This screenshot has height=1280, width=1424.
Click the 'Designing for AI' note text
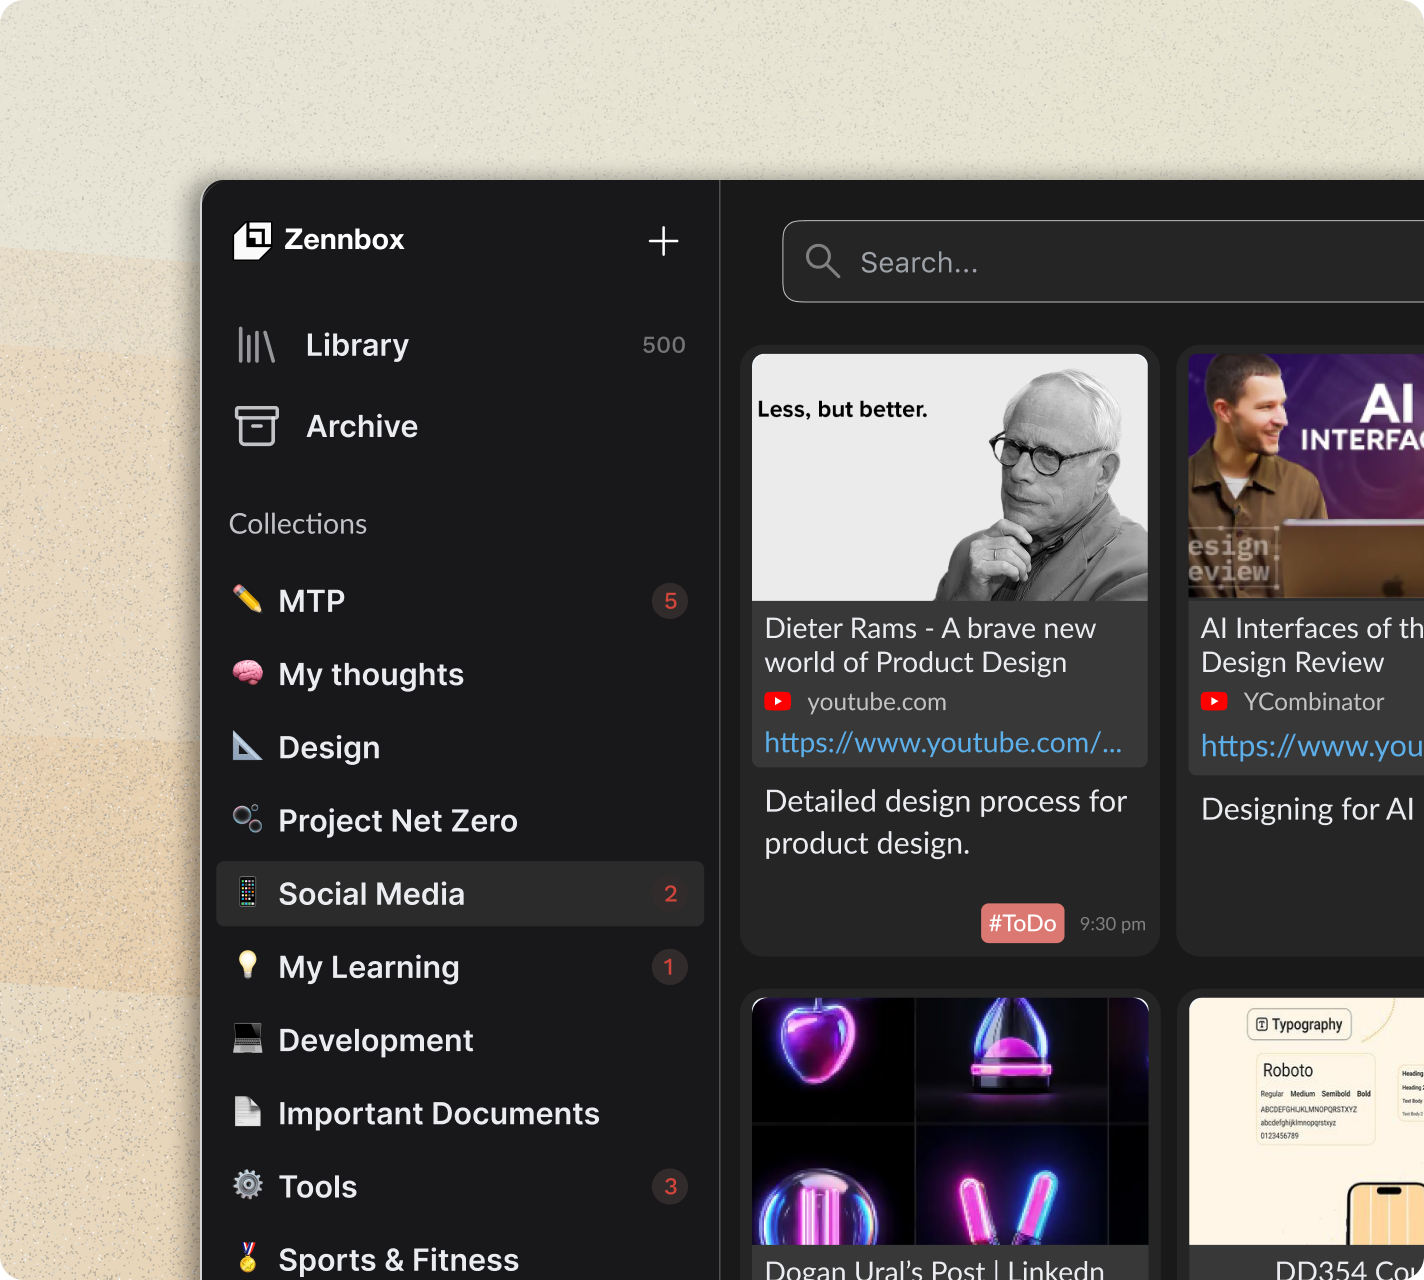(x=1307, y=809)
